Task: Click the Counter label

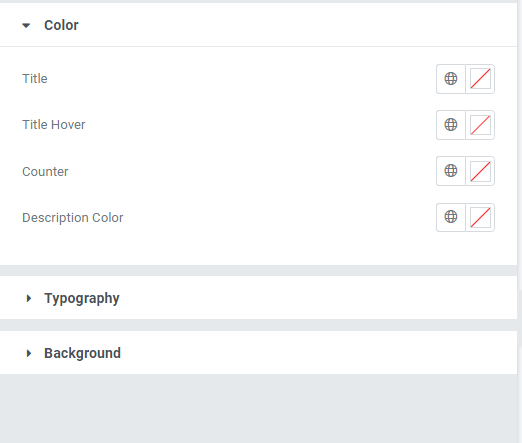Action: (x=45, y=172)
